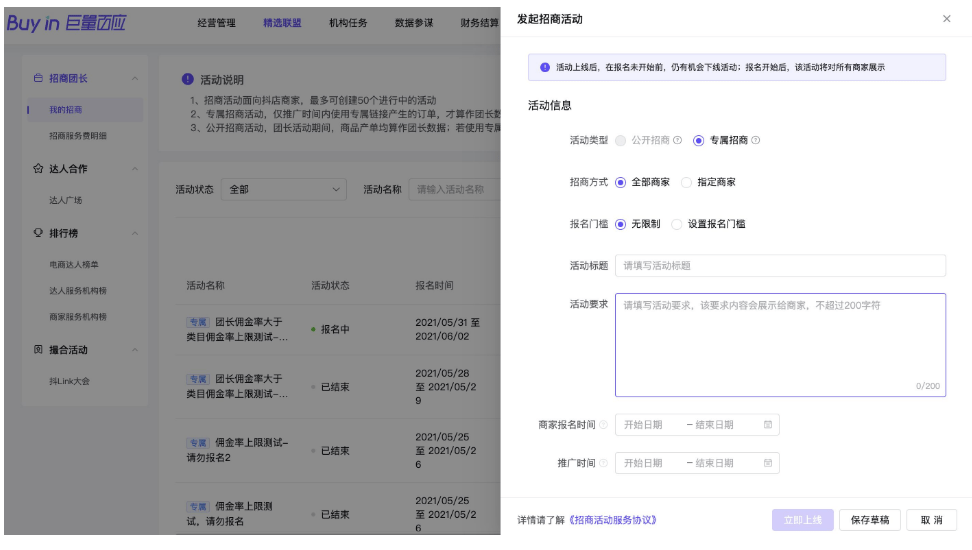This screenshot has width=972, height=550.
Task: Go to 我的招商 in sidebar
Action: coord(85,110)
